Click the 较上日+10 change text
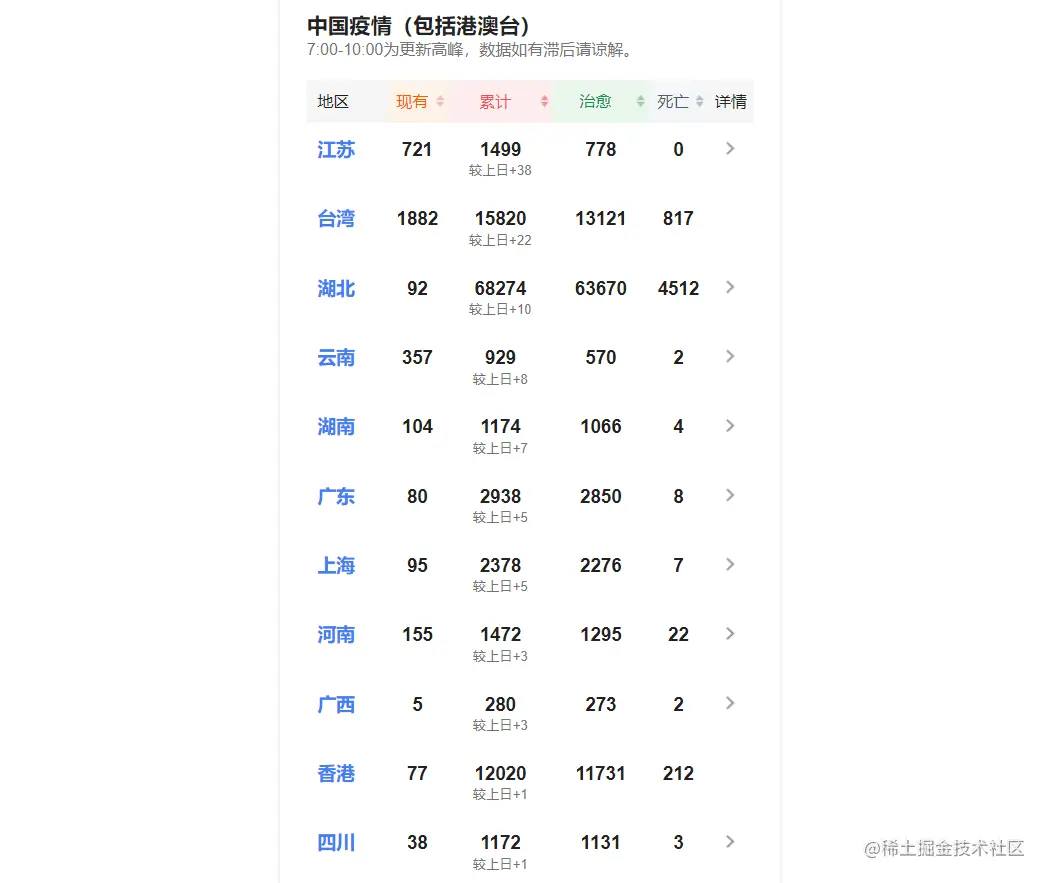Image resolution: width=1049 pixels, height=883 pixels. coord(500,310)
